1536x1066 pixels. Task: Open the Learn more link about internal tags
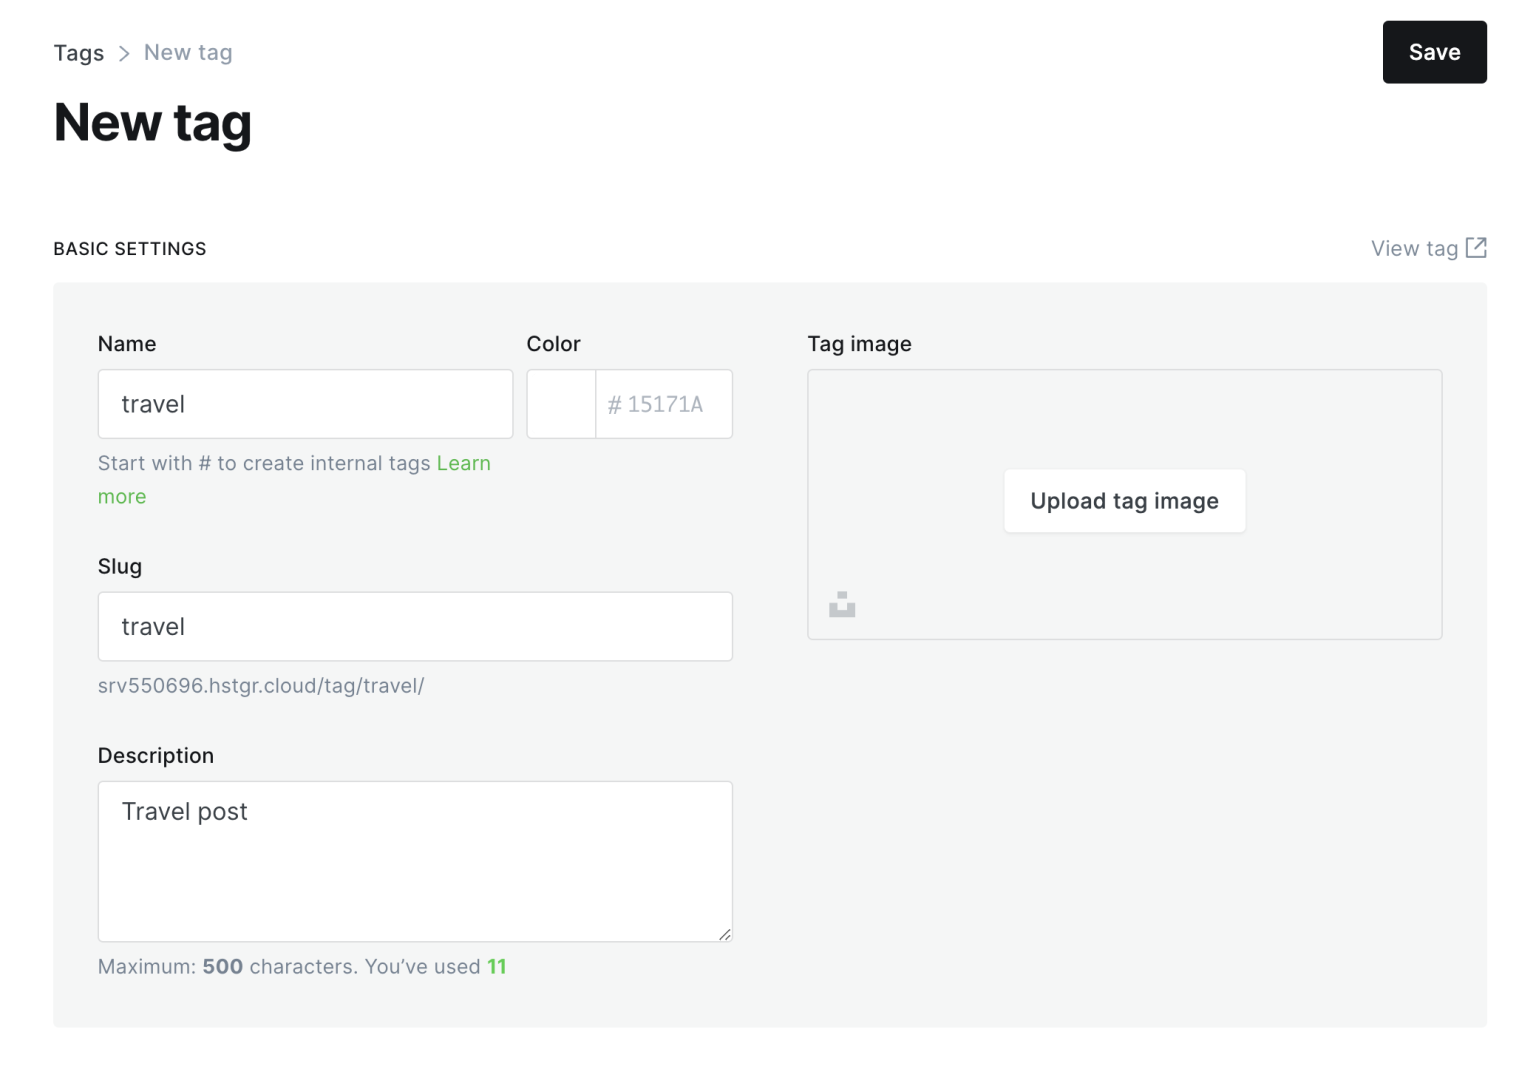coord(464,463)
